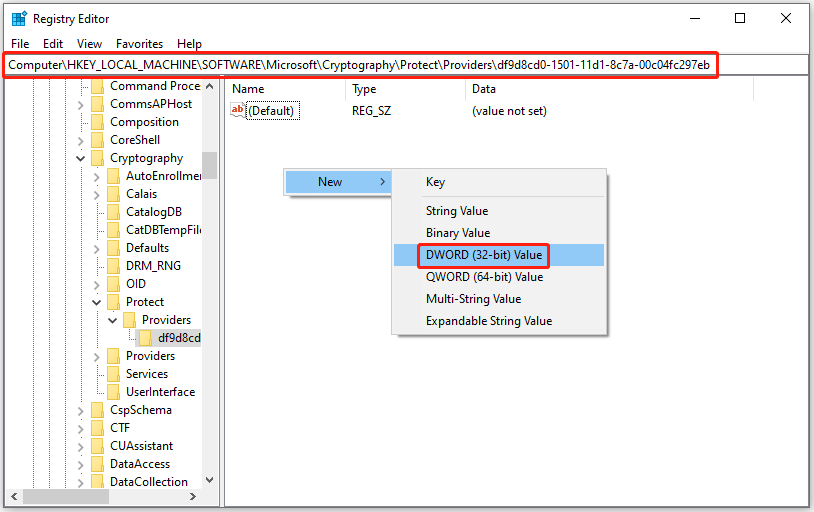Choose Multi-String Value from the submenu
Viewport: 814px width, 512px height.
point(499,299)
